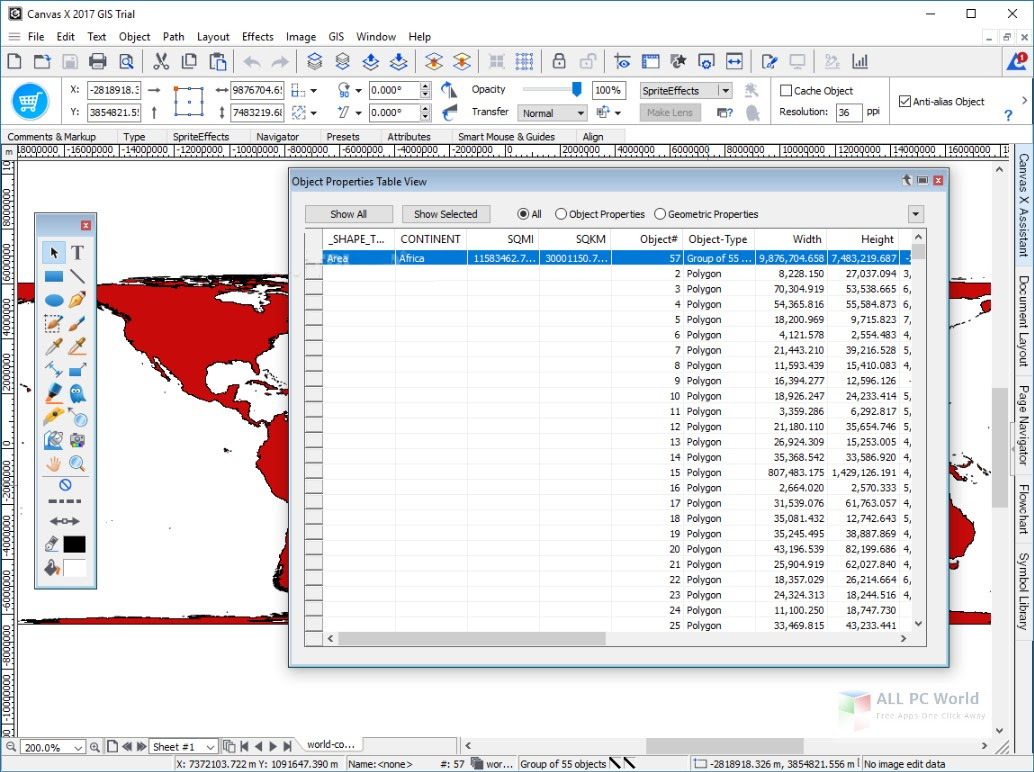Select the Oval shape tool
The height and width of the screenshot is (772, 1034).
click(x=54, y=299)
